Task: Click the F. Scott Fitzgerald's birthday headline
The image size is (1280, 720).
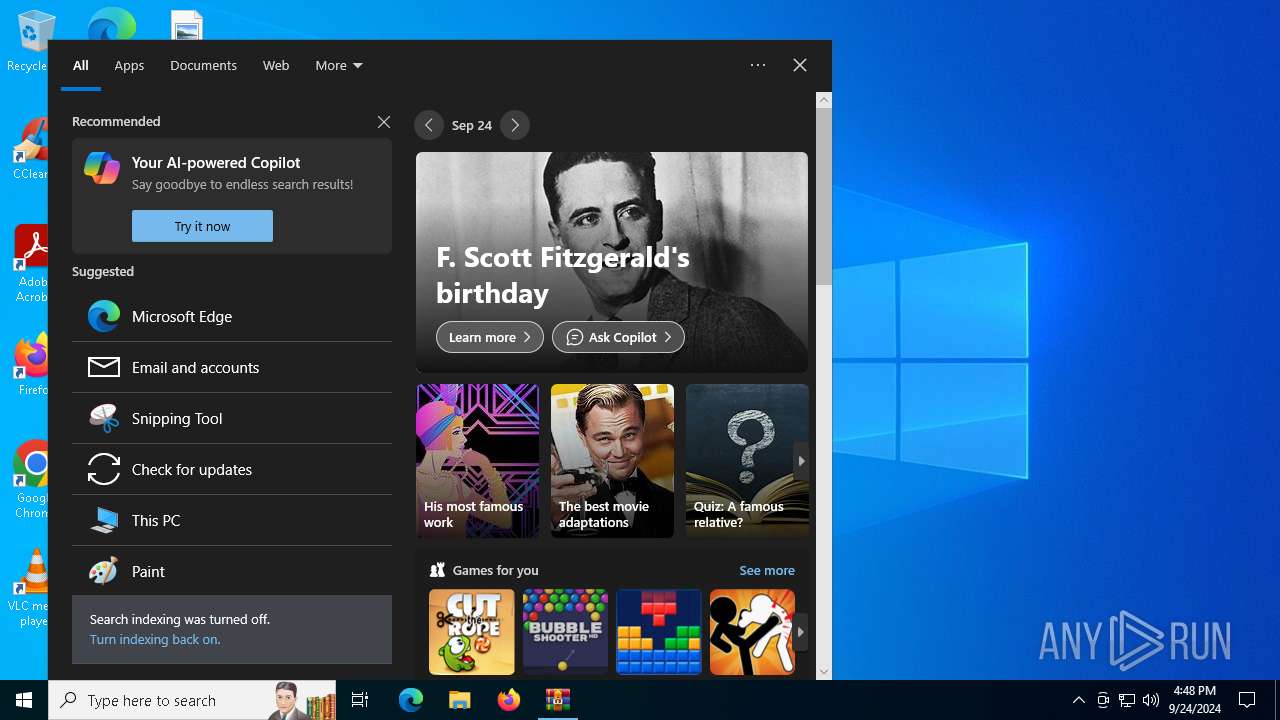Action: (563, 275)
